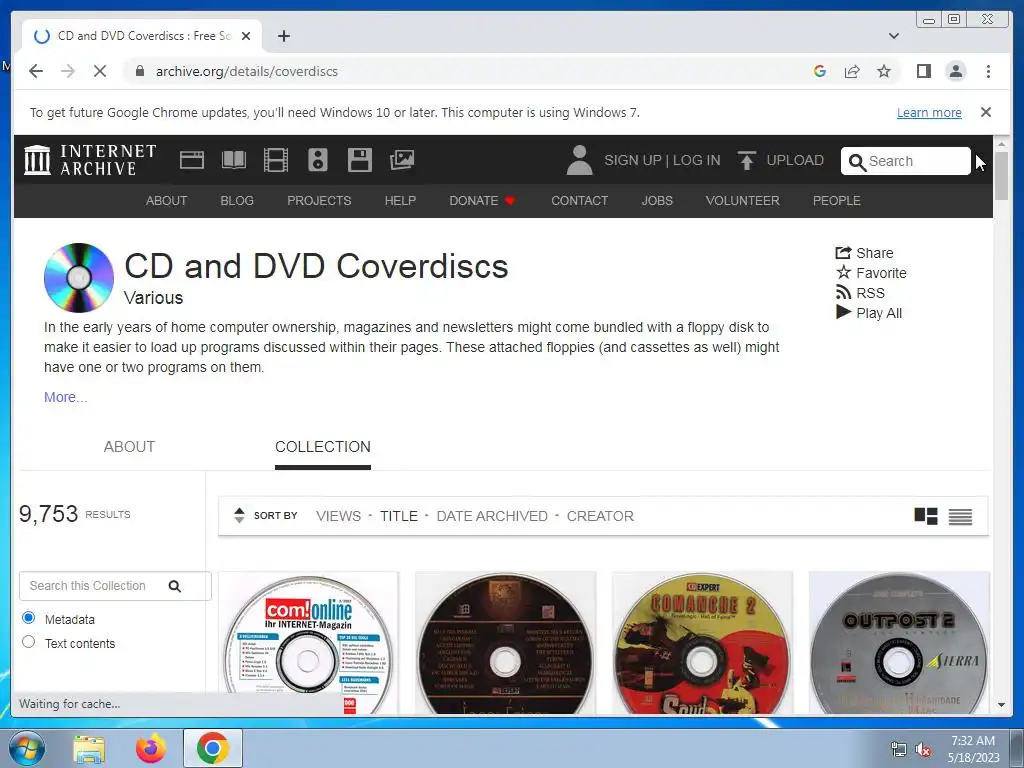Open the DONATE menu item
This screenshot has width=1024, height=768.
pos(482,200)
